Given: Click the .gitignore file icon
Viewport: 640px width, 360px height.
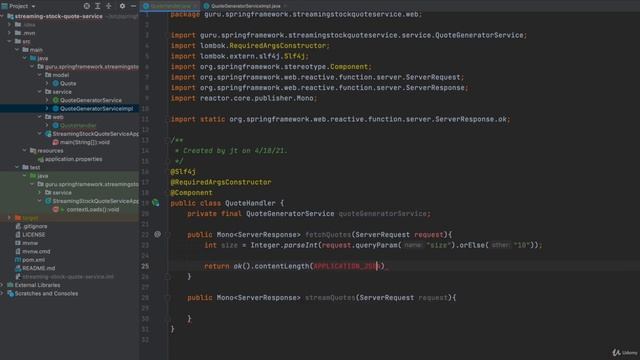Looking at the screenshot, I should click(18, 226).
